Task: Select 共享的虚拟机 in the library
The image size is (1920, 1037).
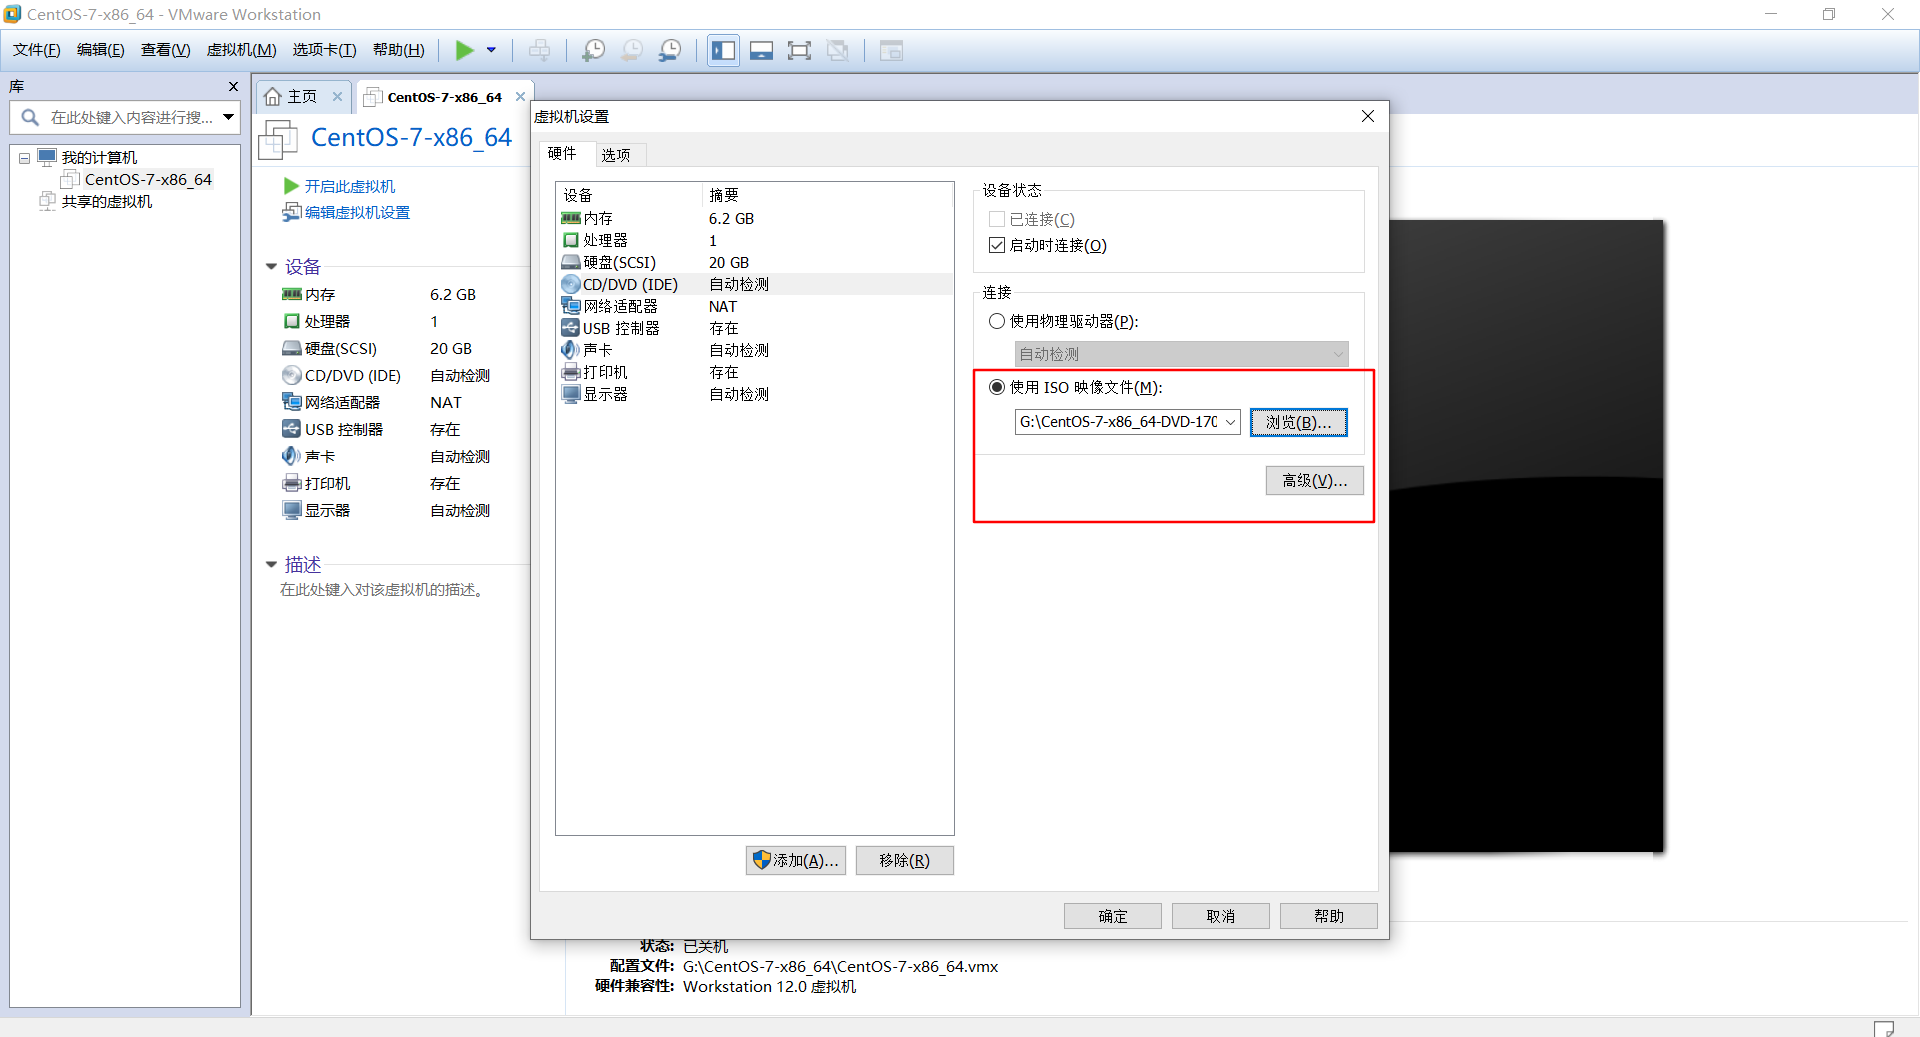Action: (107, 201)
